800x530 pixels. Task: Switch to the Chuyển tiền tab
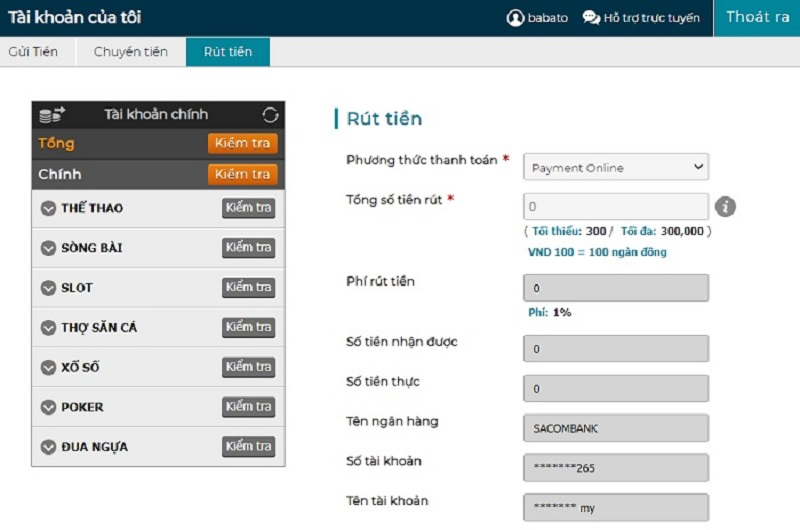tap(131, 52)
